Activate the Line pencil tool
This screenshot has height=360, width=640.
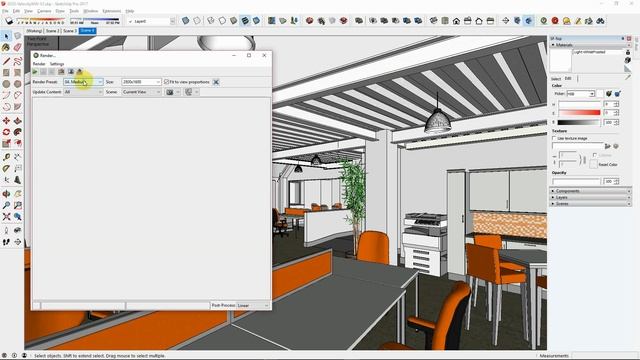point(6,61)
